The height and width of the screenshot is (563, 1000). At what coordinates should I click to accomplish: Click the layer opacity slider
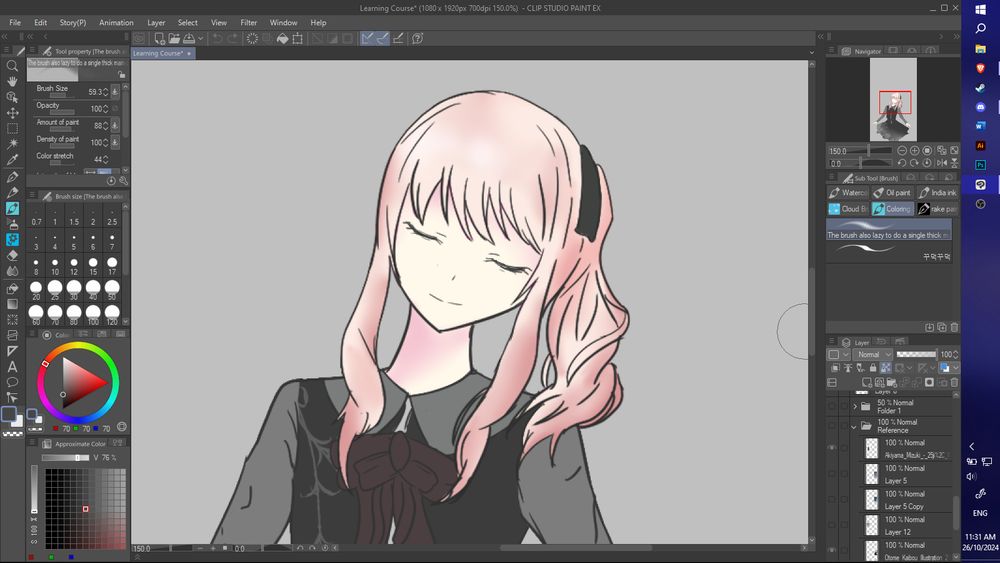[916, 354]
